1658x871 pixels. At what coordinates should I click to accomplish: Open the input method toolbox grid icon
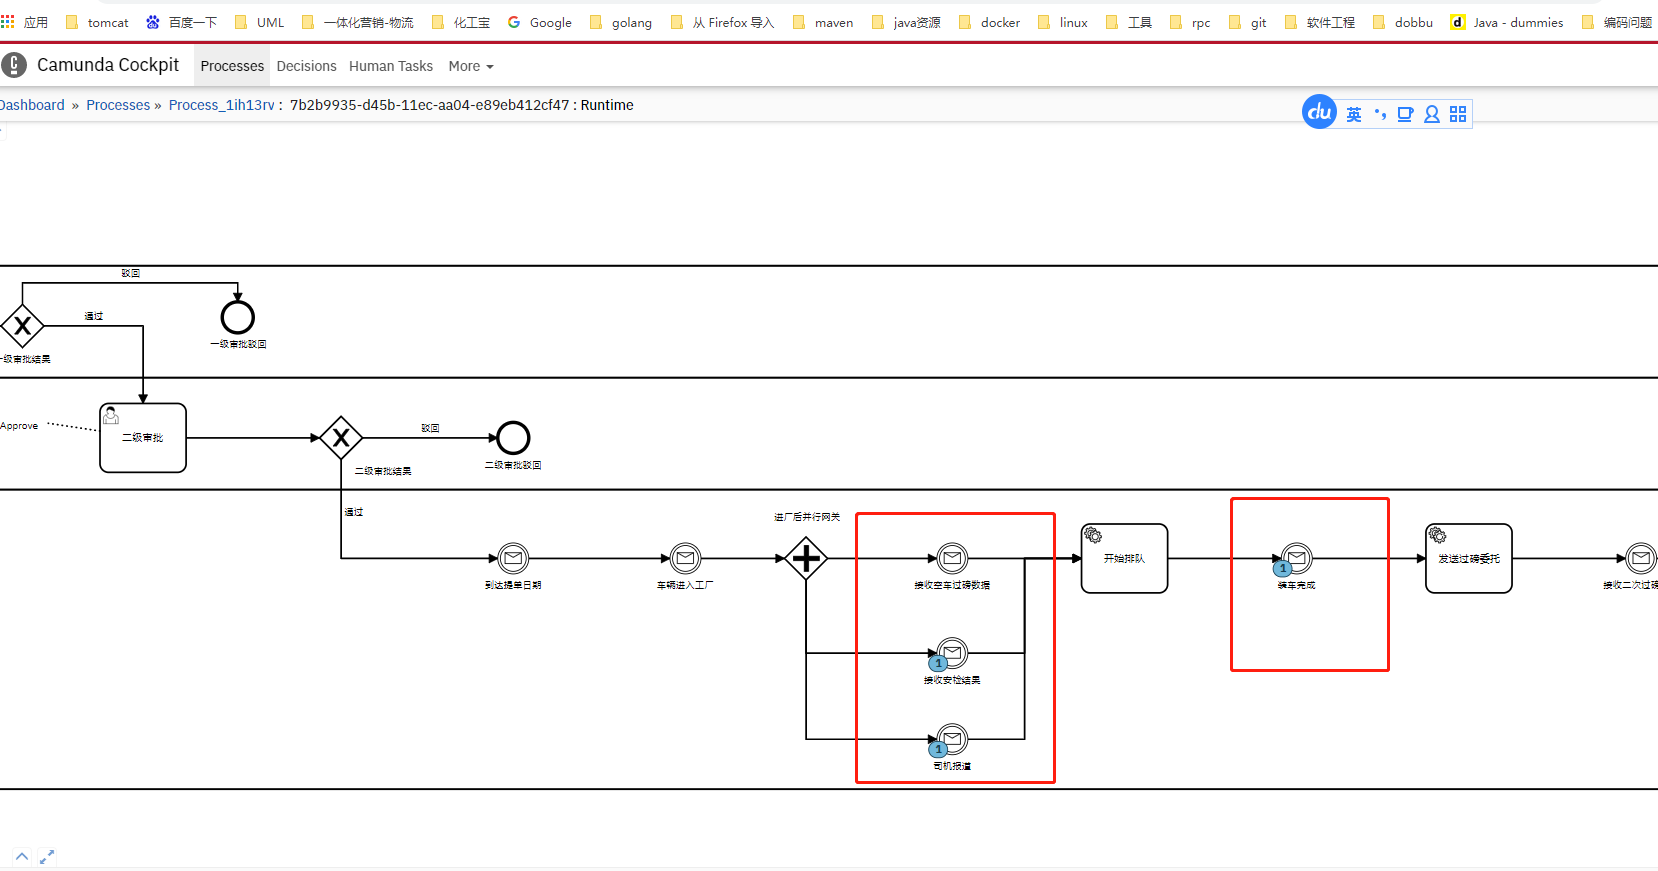point(1458,114)
